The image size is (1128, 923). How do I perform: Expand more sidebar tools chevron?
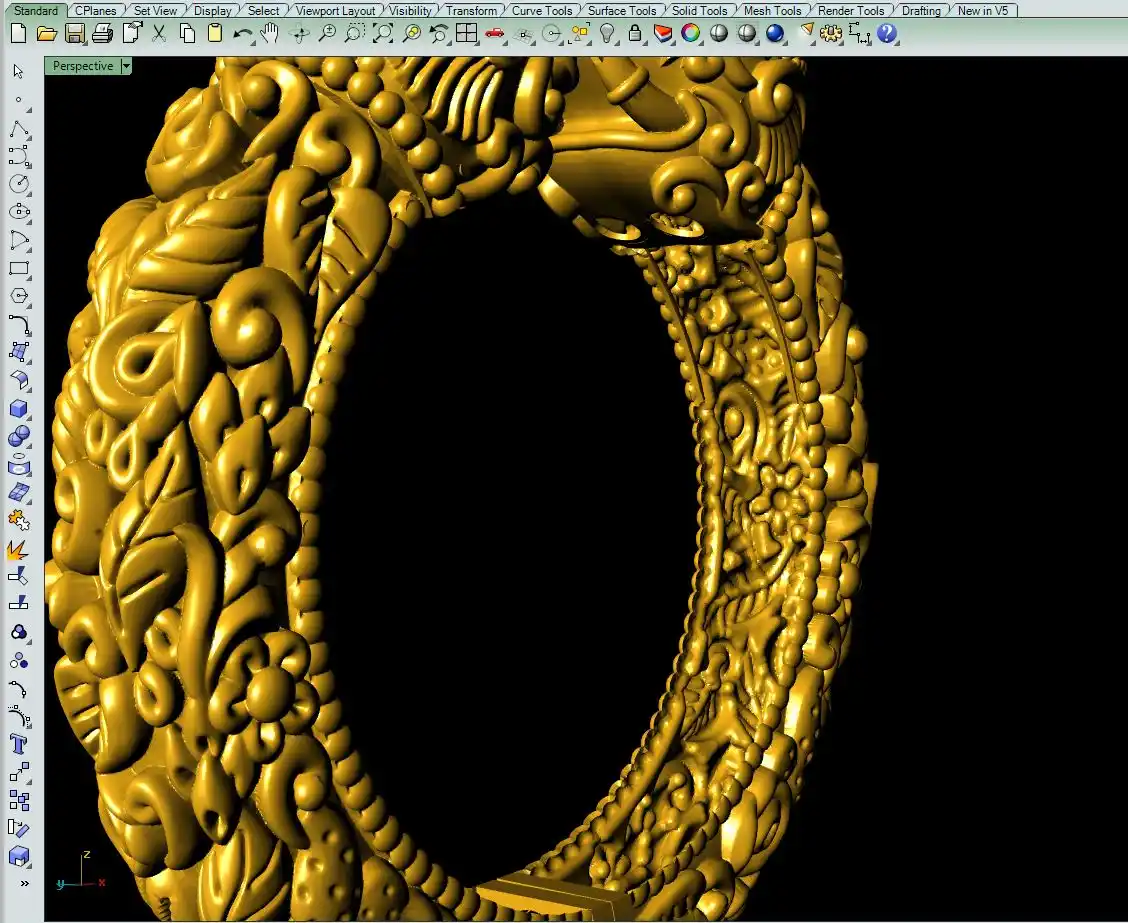click(x=24, y=884)
